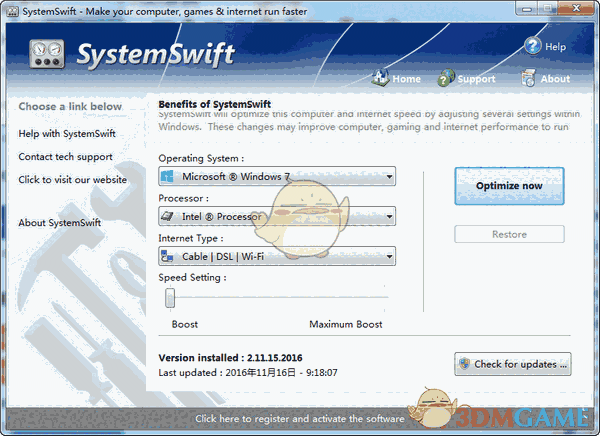This screenshot has width=600, height=436.
Task: Click the processor chip icon
Action: coord(167,216)
